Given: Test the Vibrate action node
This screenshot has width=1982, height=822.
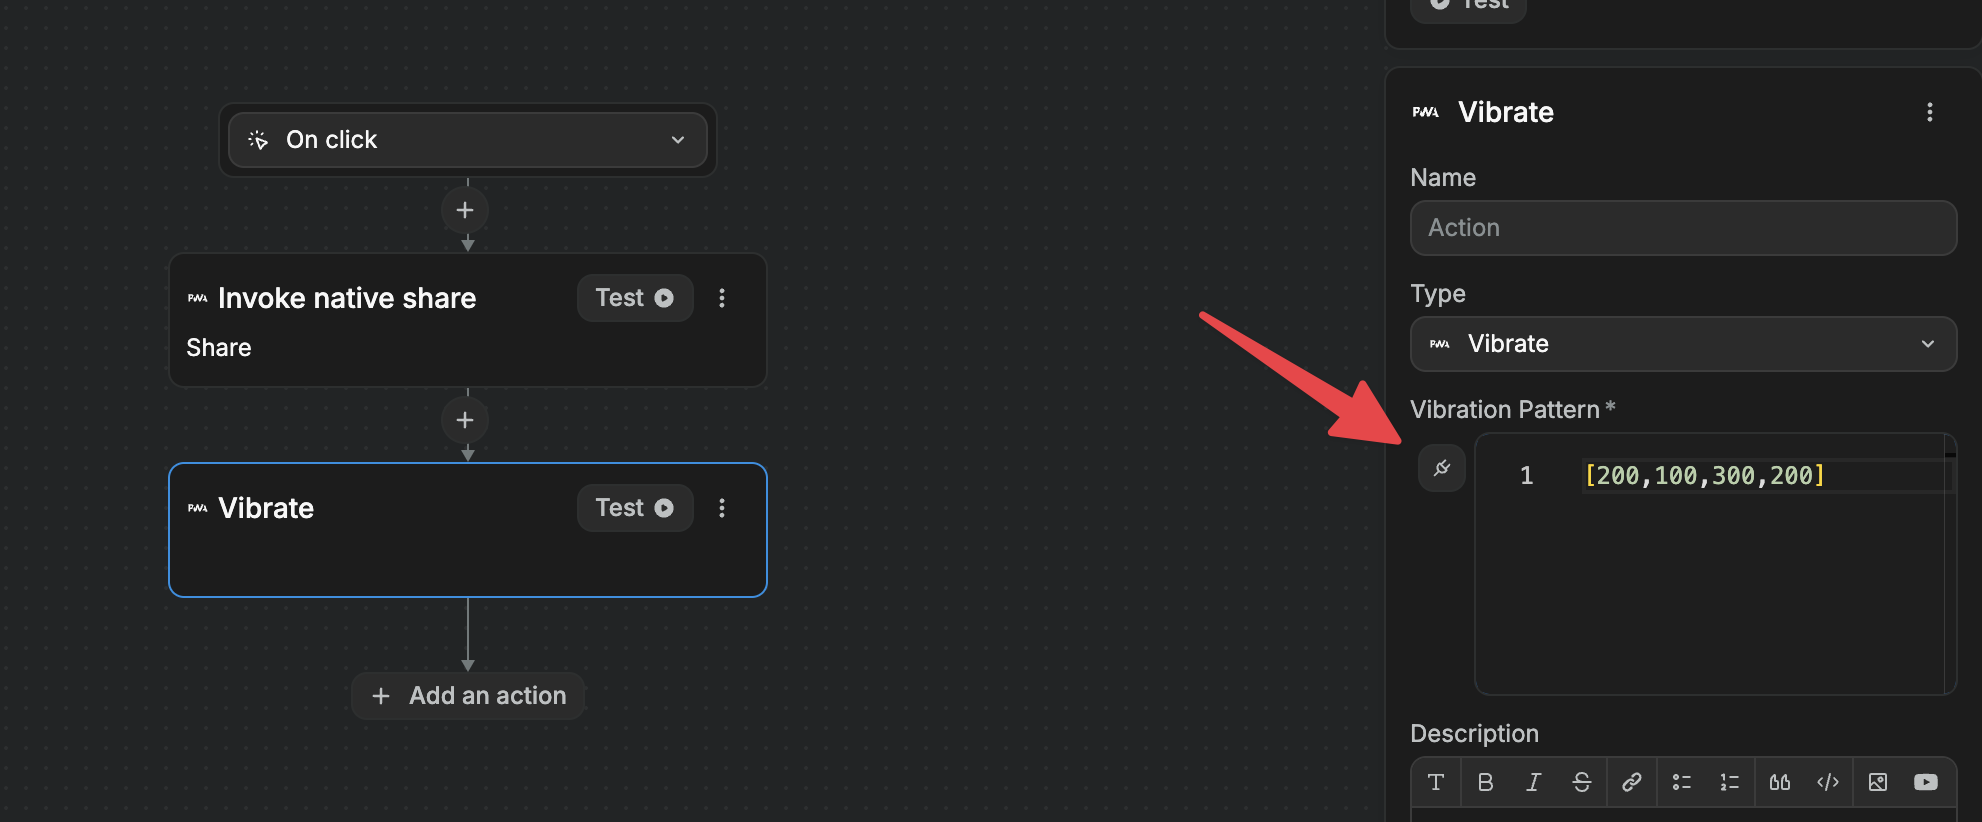Looking at the screenshot, I should 634,508.
